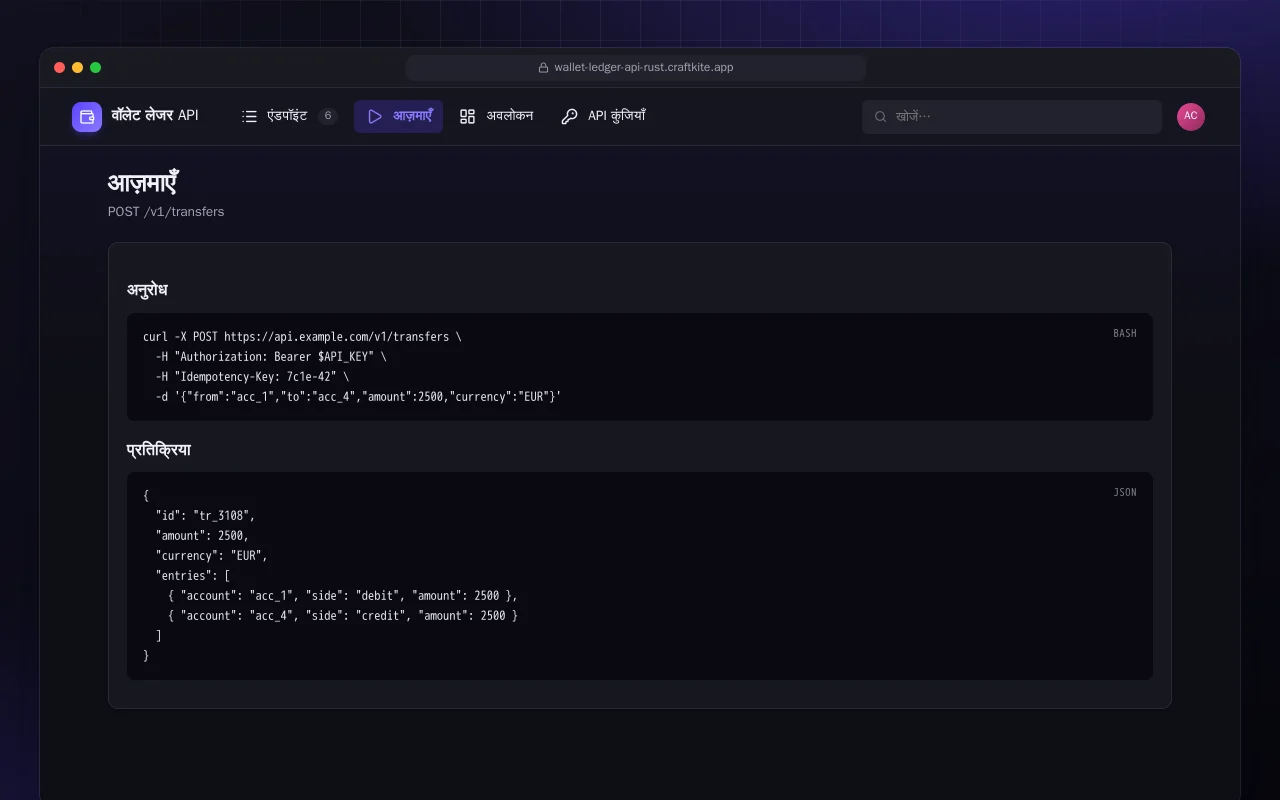Open the AC user avatar
Viewport: 1280px width, 800px height.
1191,117
